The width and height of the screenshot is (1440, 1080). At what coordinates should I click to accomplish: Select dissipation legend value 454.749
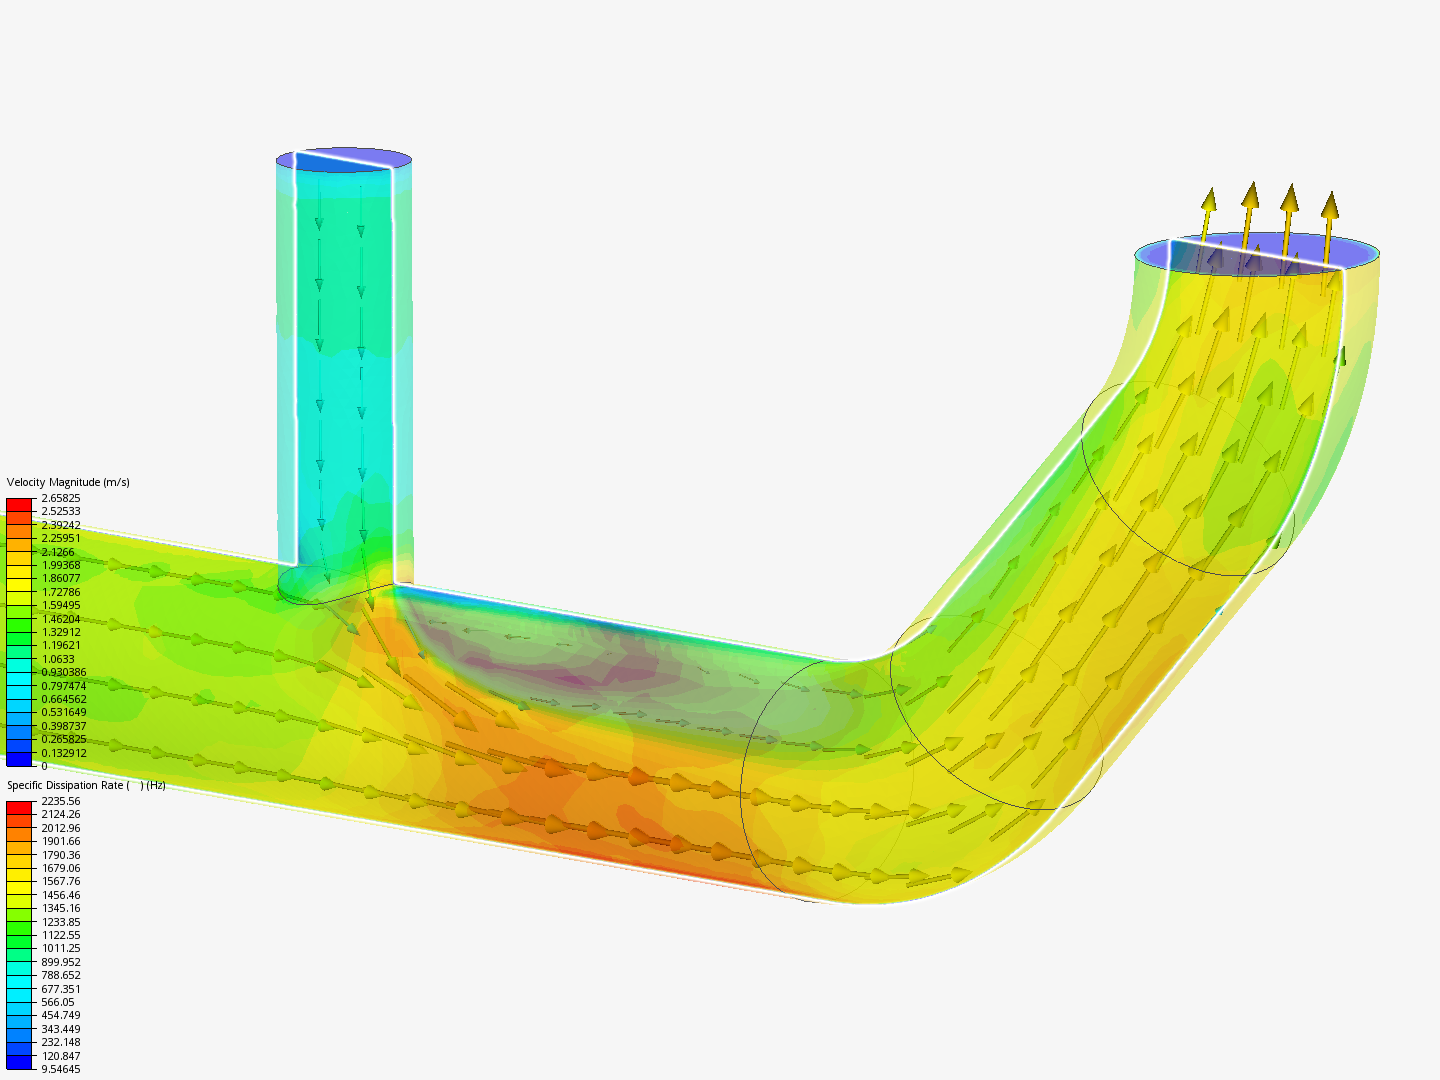point(61,1015)
